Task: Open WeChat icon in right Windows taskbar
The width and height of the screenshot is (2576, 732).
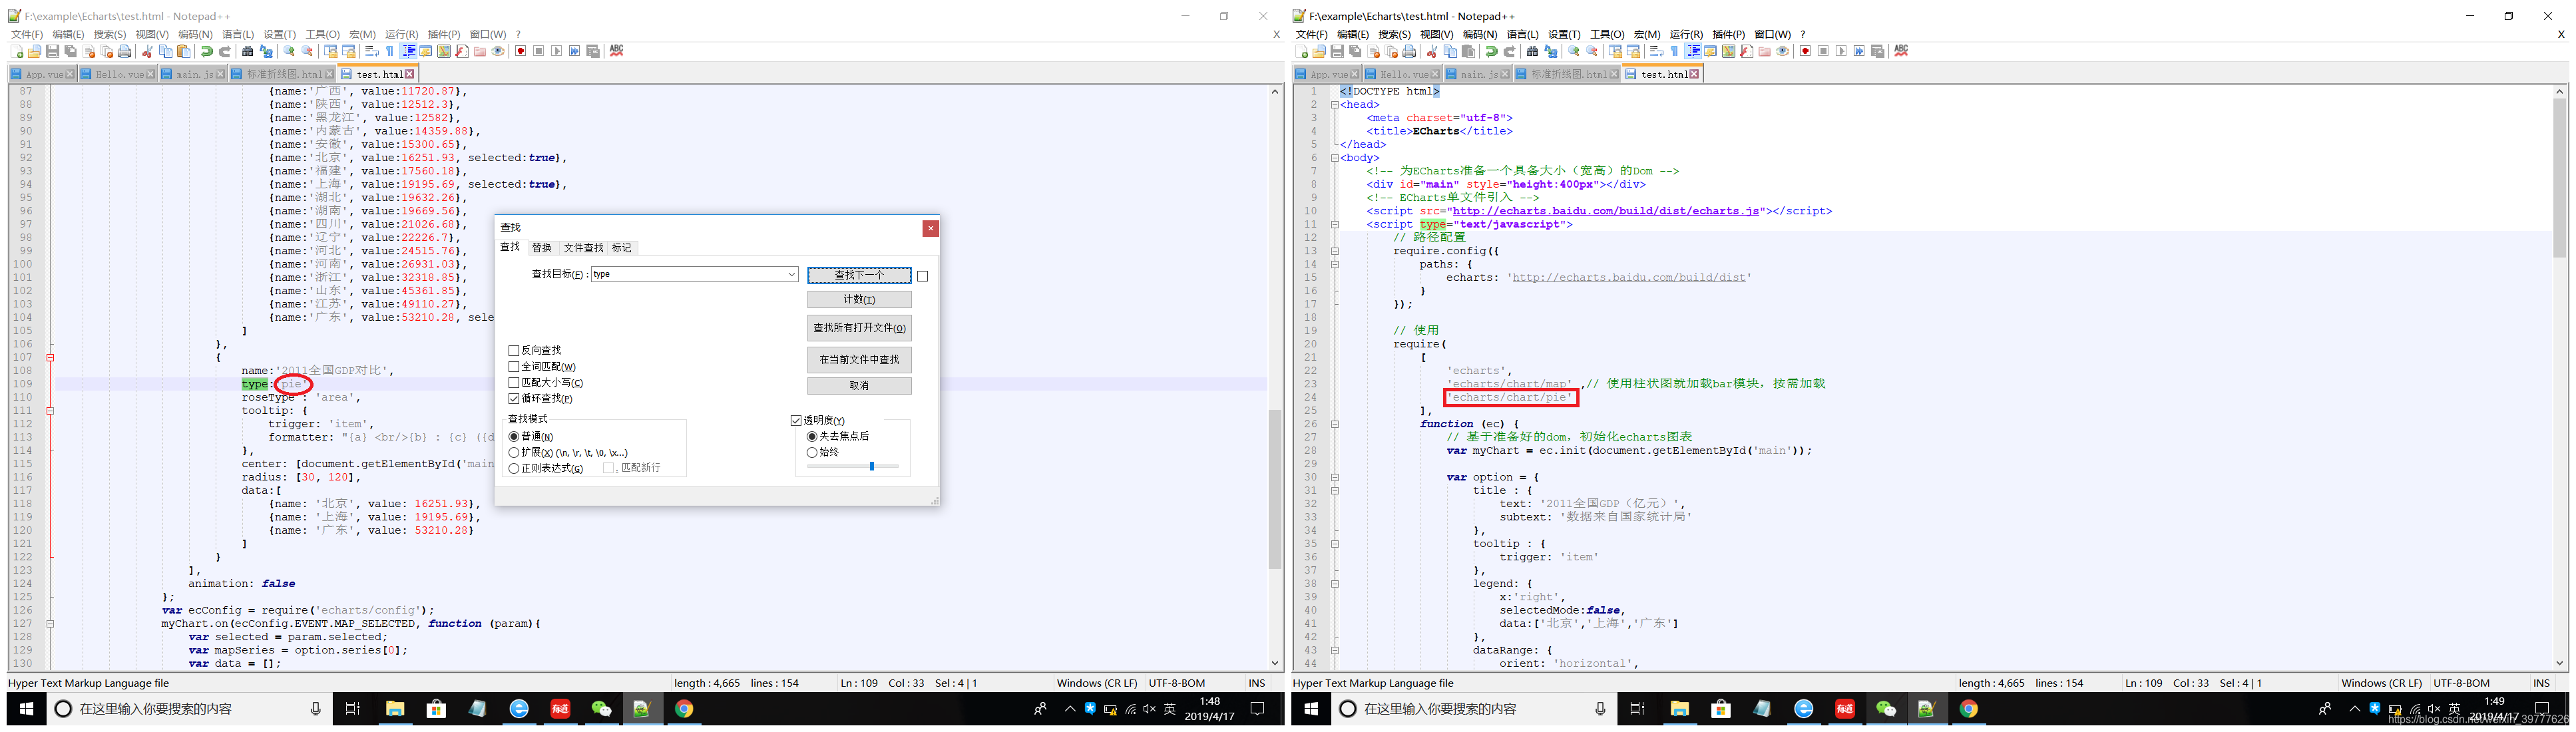Action: pyautogui.click(x=1886, y=709)
